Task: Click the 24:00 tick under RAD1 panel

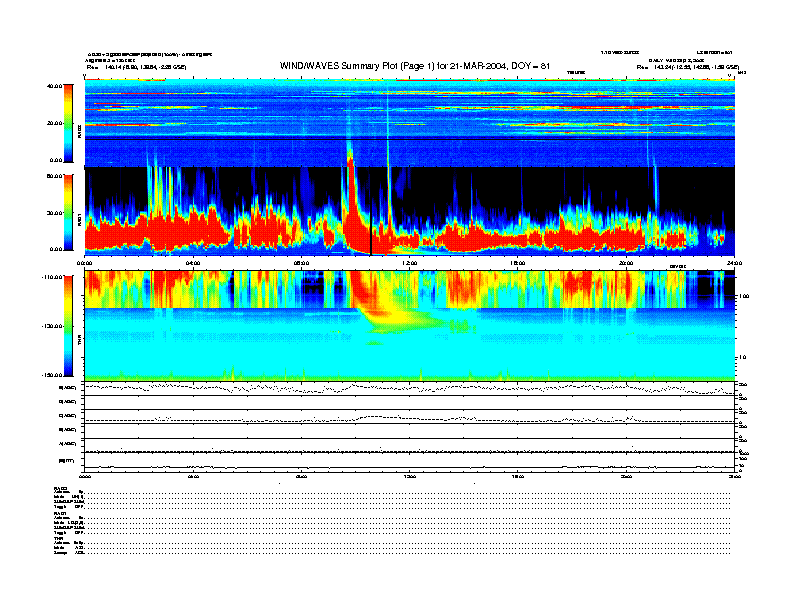Action: pos(733,263)
